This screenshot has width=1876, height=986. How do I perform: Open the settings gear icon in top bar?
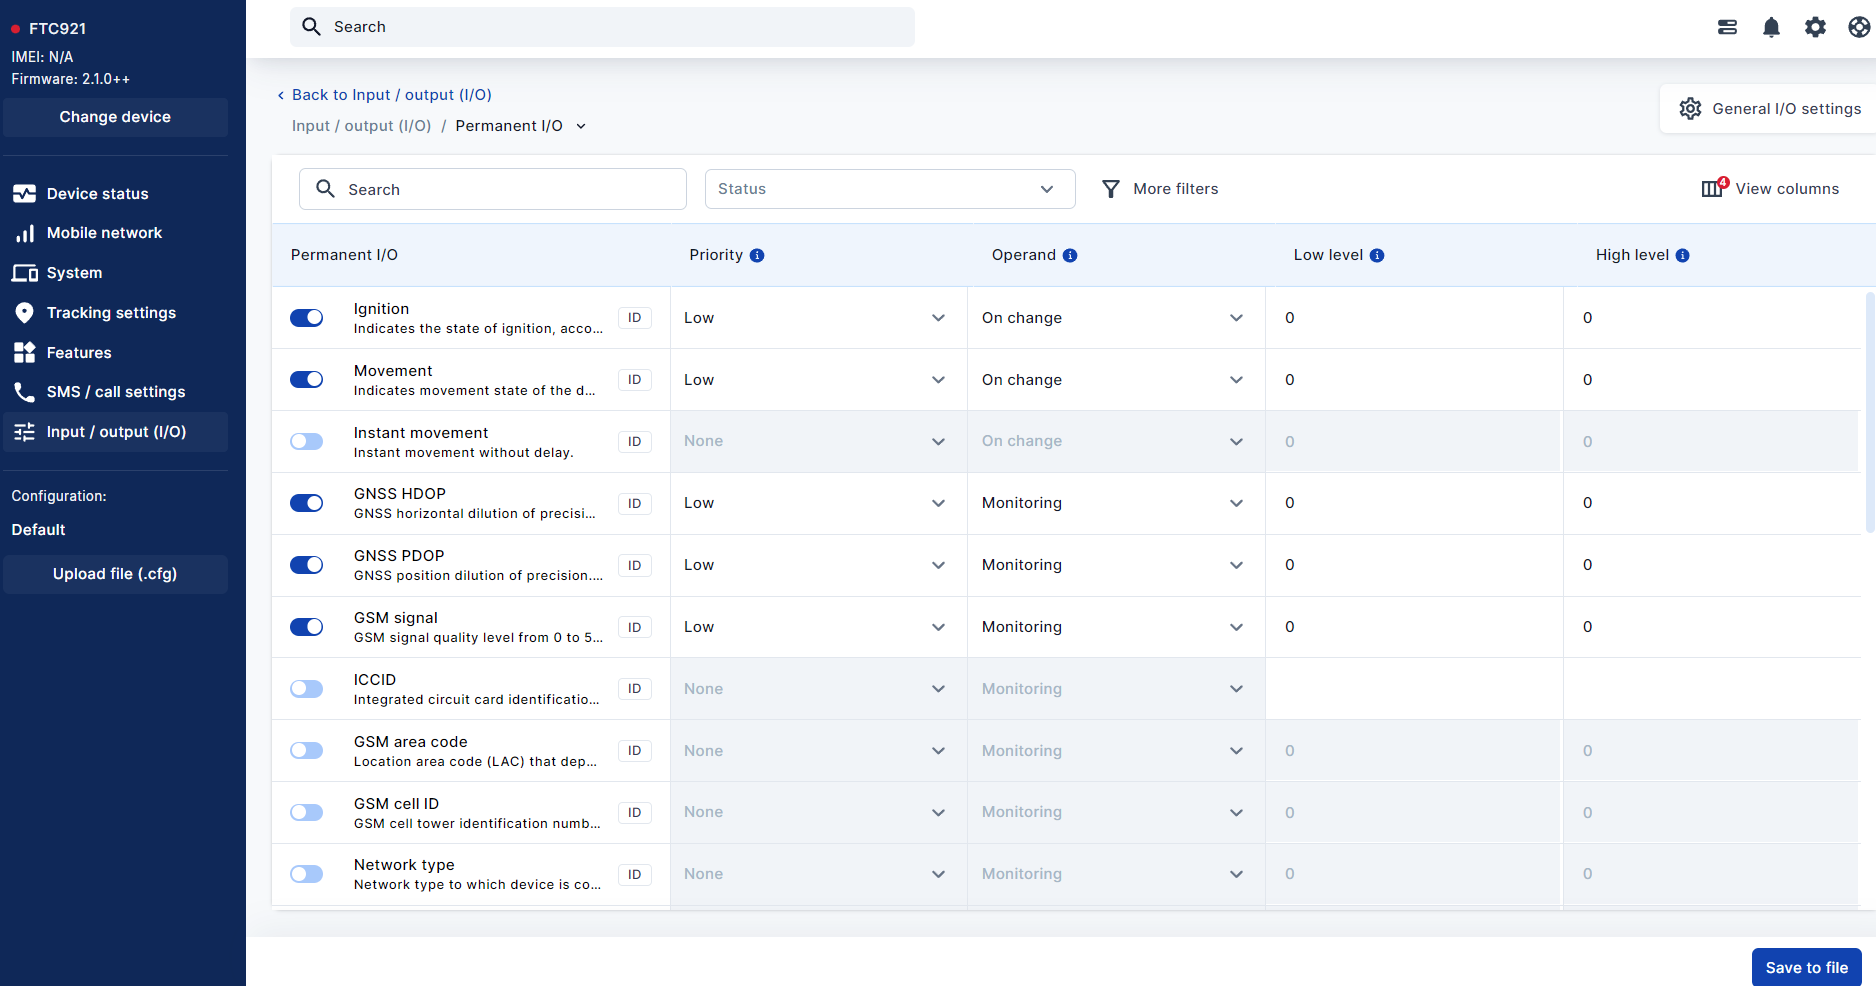(x=1815, y=27)
